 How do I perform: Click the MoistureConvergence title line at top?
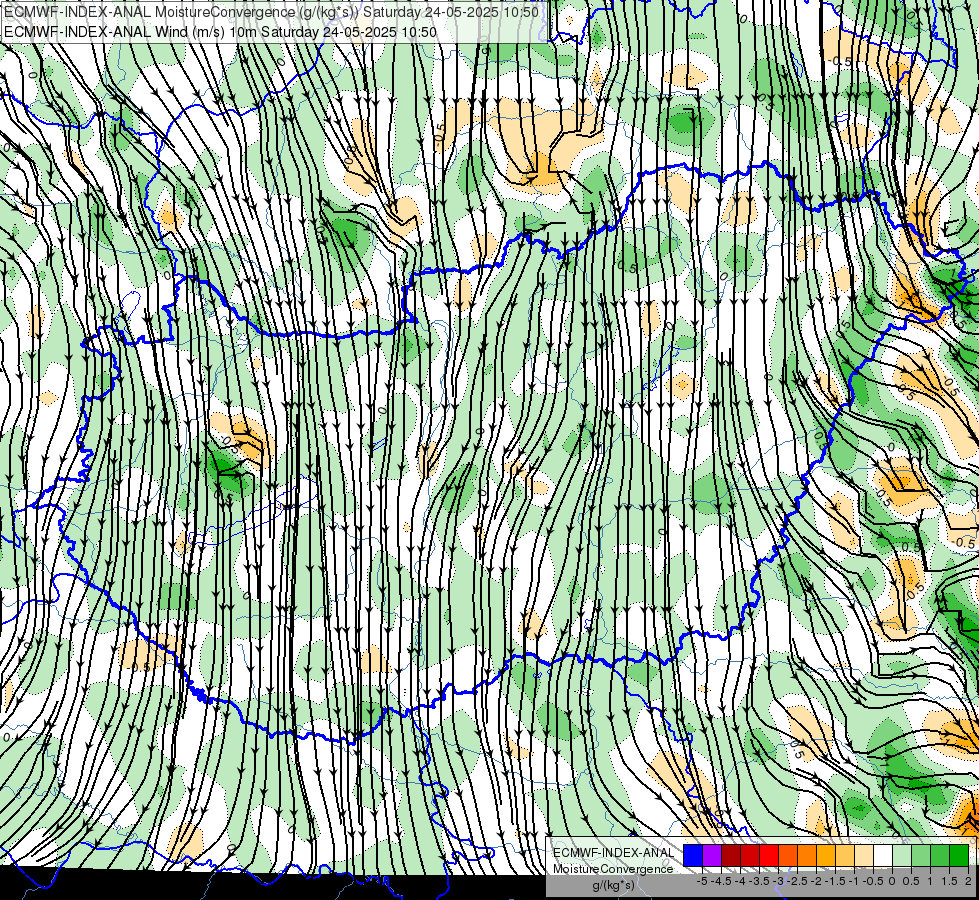click(272, 11)
